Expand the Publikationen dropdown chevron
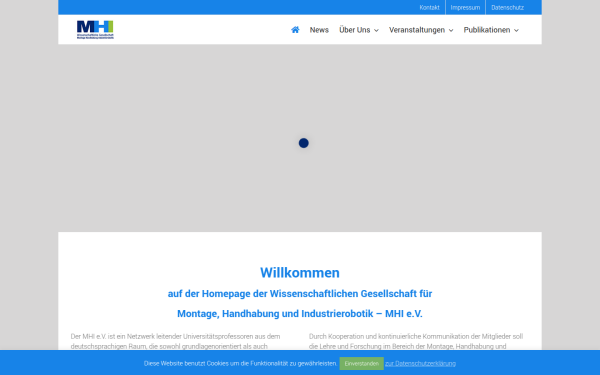 pyautogui.click(x=516, y=30)
